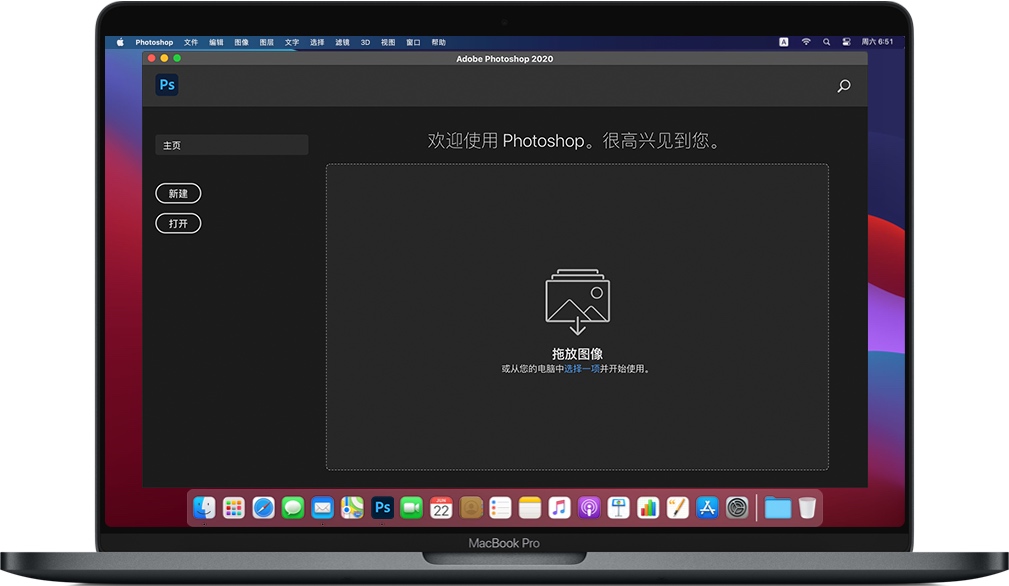Image resolution: width=1009 pixels, height=586 pixels.
Task: Click the 打开 (Open) button
Action: pyautogui.click(x=178, y=223)
